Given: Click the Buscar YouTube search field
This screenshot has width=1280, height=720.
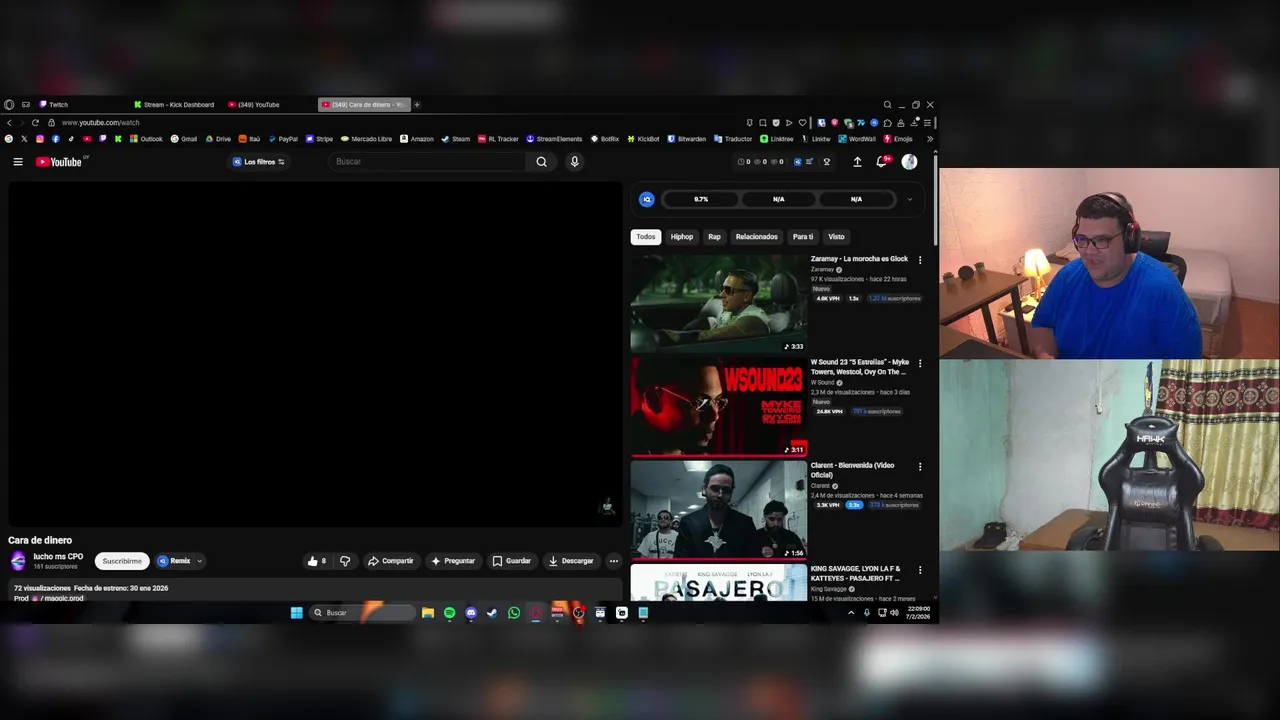Looking at the screenshot, I should coord(427,162).
